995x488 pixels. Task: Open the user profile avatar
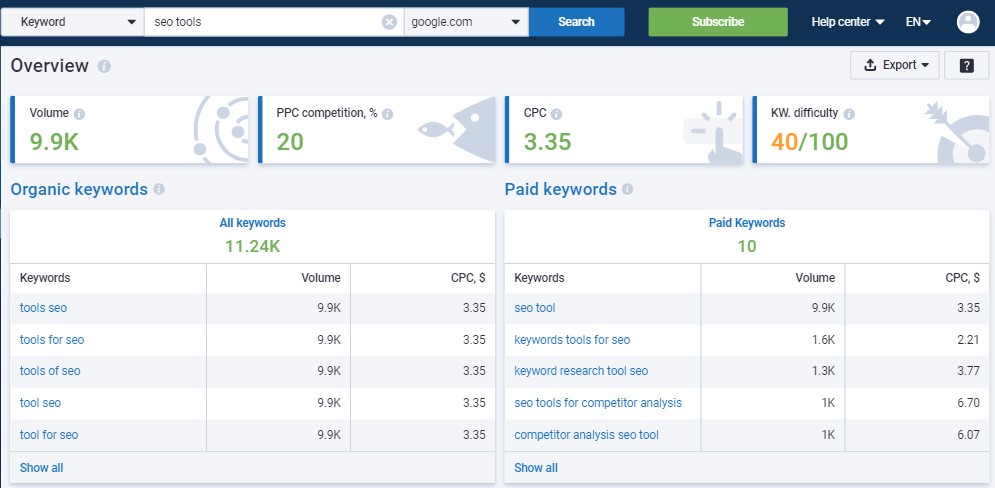point(968,22)
